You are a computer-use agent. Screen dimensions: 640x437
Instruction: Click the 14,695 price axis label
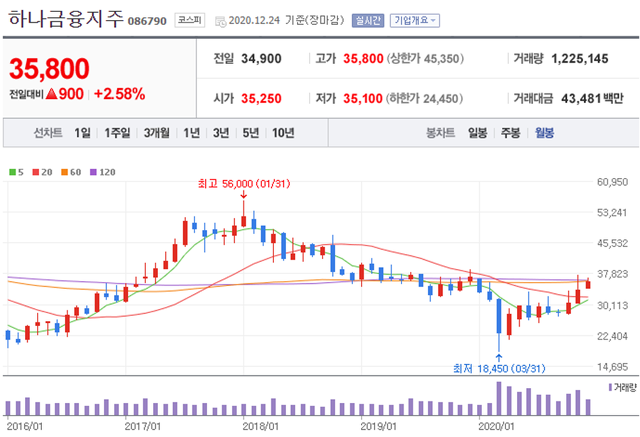[612, 367]
